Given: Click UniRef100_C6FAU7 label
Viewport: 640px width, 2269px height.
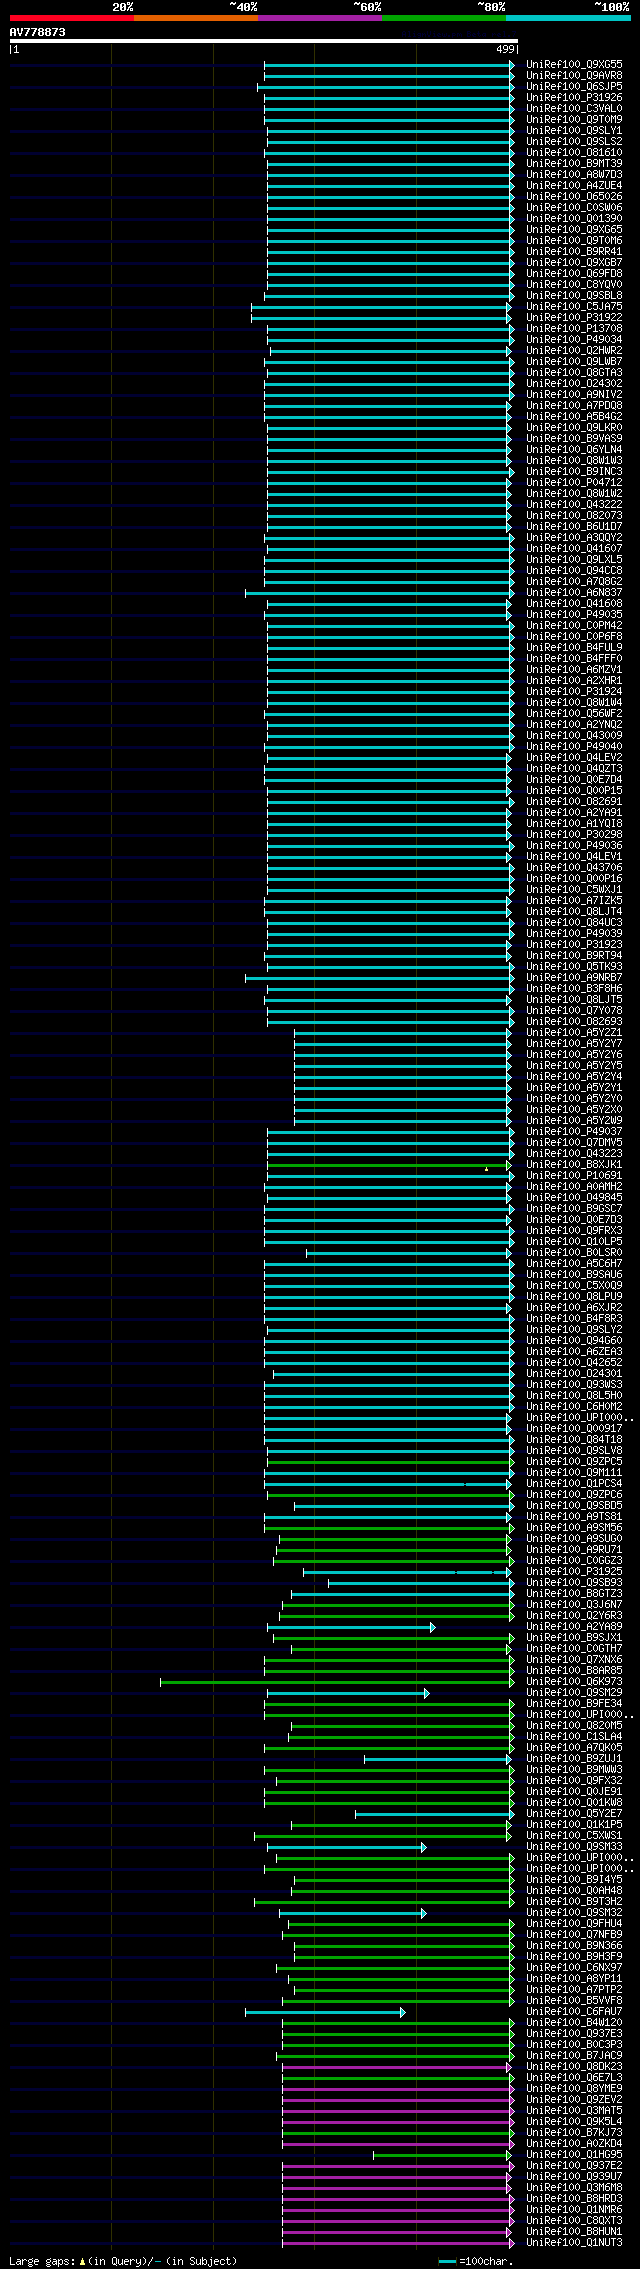Looking at the screenshot, I should [x=574, y=2012].
